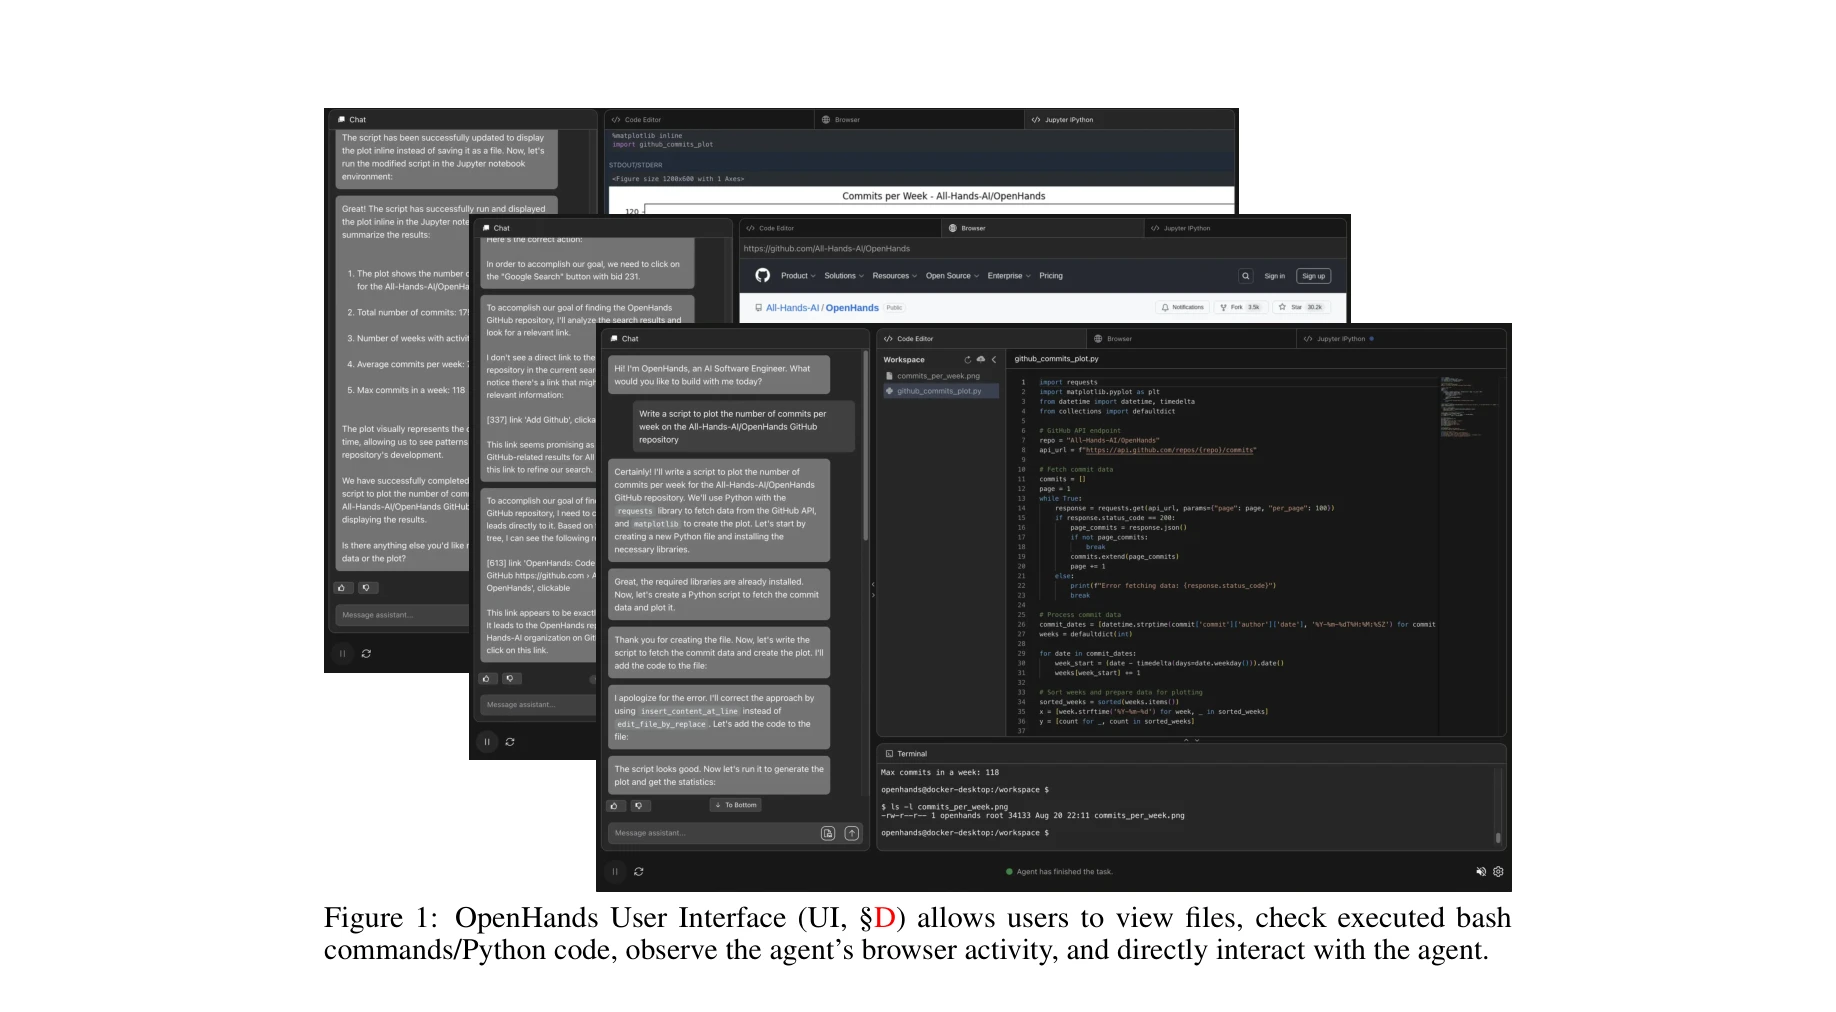This screenshot has height=1012, width=1836.
Task: Click the GitHub Sign up button
Action: tap(1313, 276)
